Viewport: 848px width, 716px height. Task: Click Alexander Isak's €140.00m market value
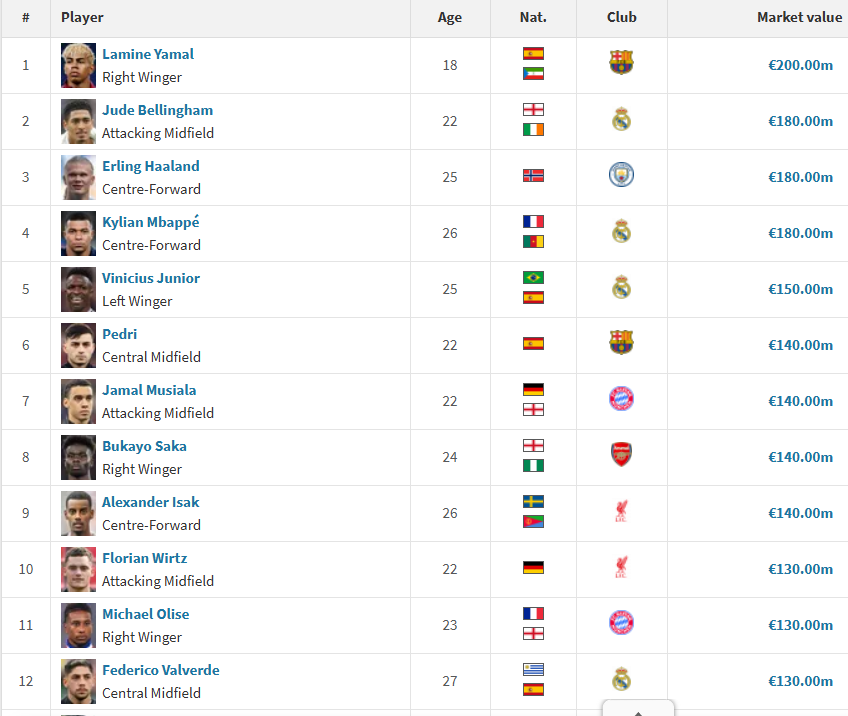point(800,513)
